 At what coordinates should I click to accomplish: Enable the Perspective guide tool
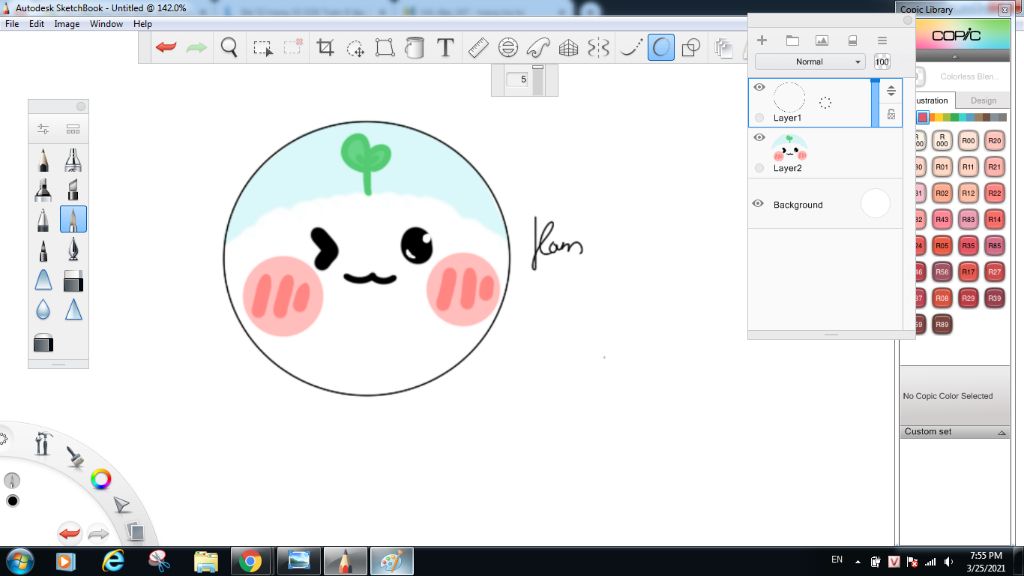568,47
